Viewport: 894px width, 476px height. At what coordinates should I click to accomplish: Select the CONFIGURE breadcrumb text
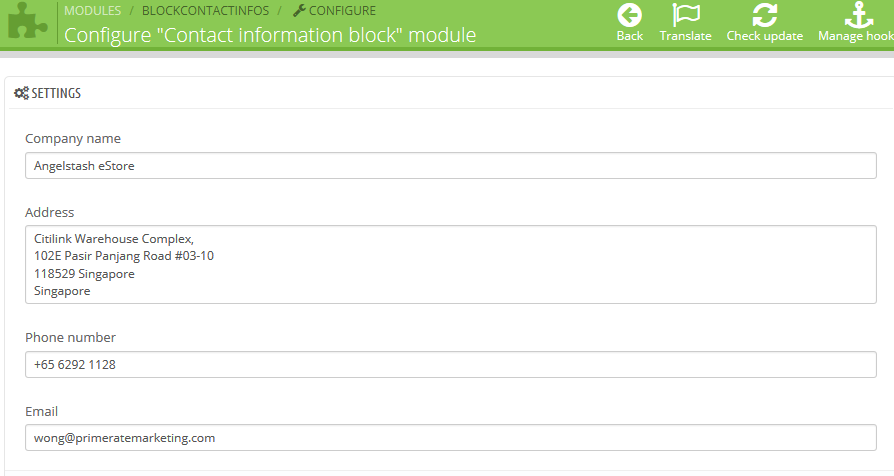coord(342,11)
